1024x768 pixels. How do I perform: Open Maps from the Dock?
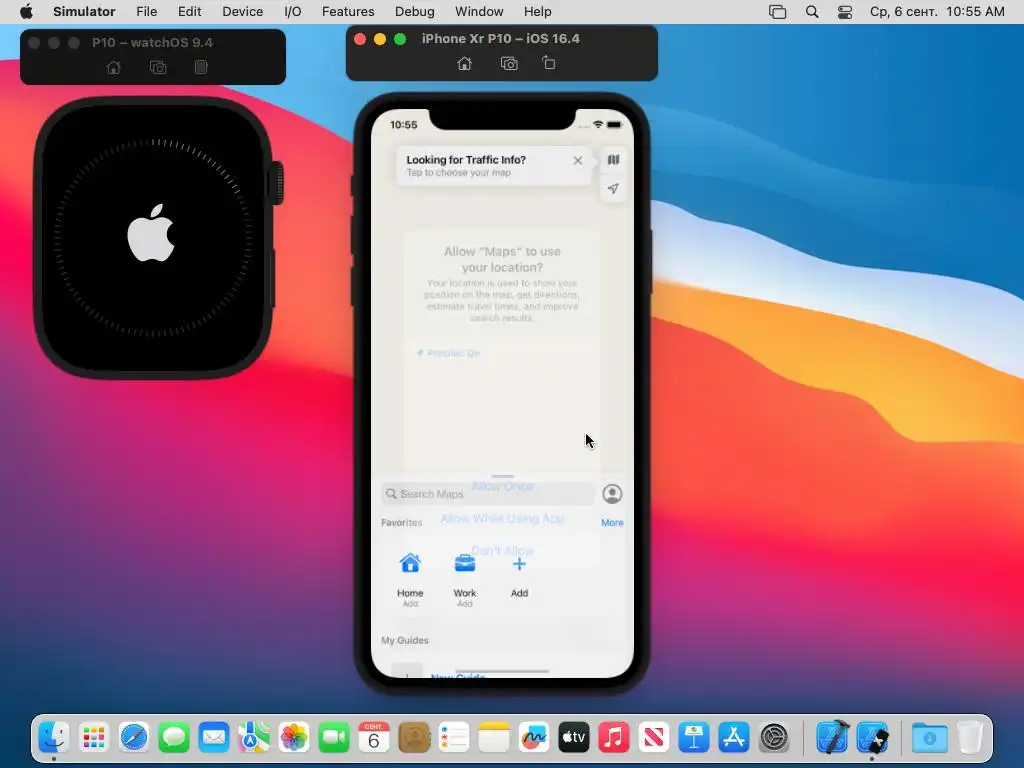coord(254,738)
